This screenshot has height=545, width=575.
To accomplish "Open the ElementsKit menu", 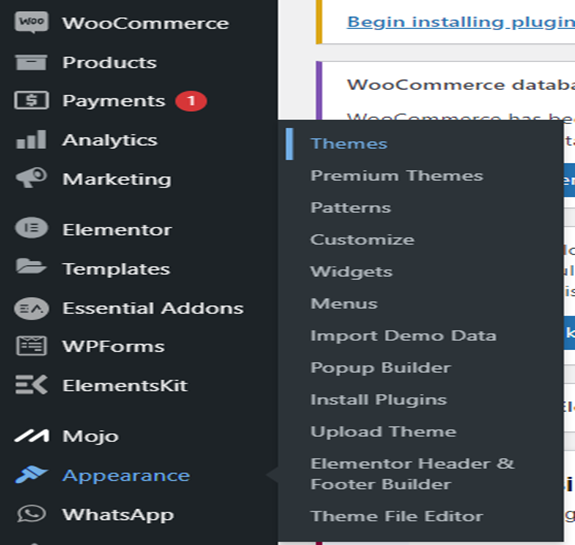I will pos(125,386).
